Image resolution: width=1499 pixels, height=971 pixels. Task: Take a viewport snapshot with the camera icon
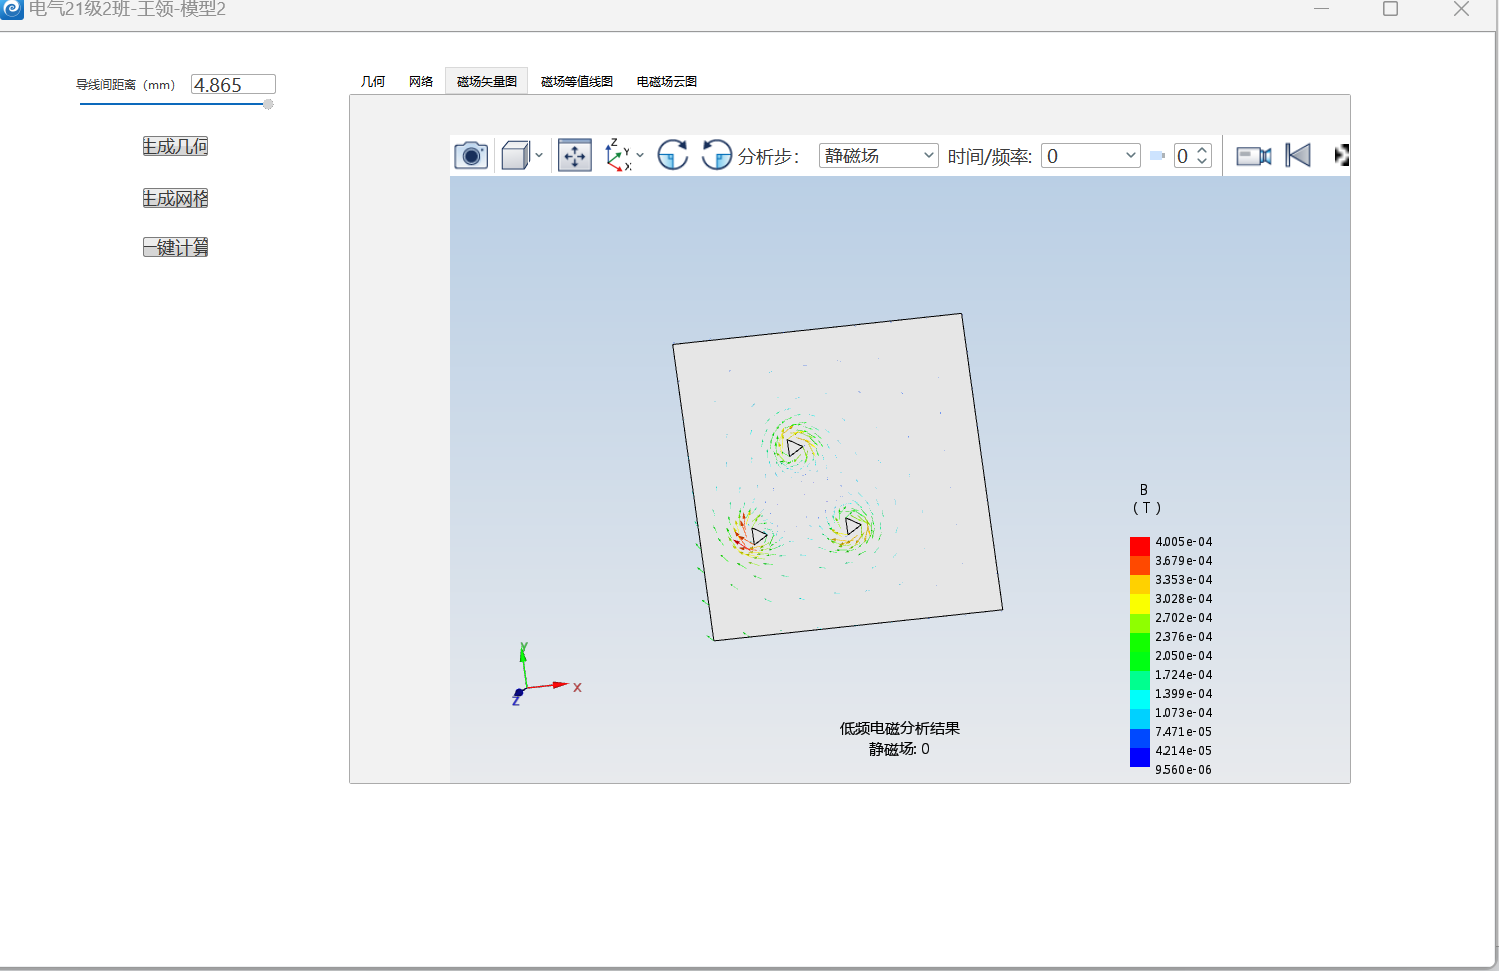coord(471,155)
